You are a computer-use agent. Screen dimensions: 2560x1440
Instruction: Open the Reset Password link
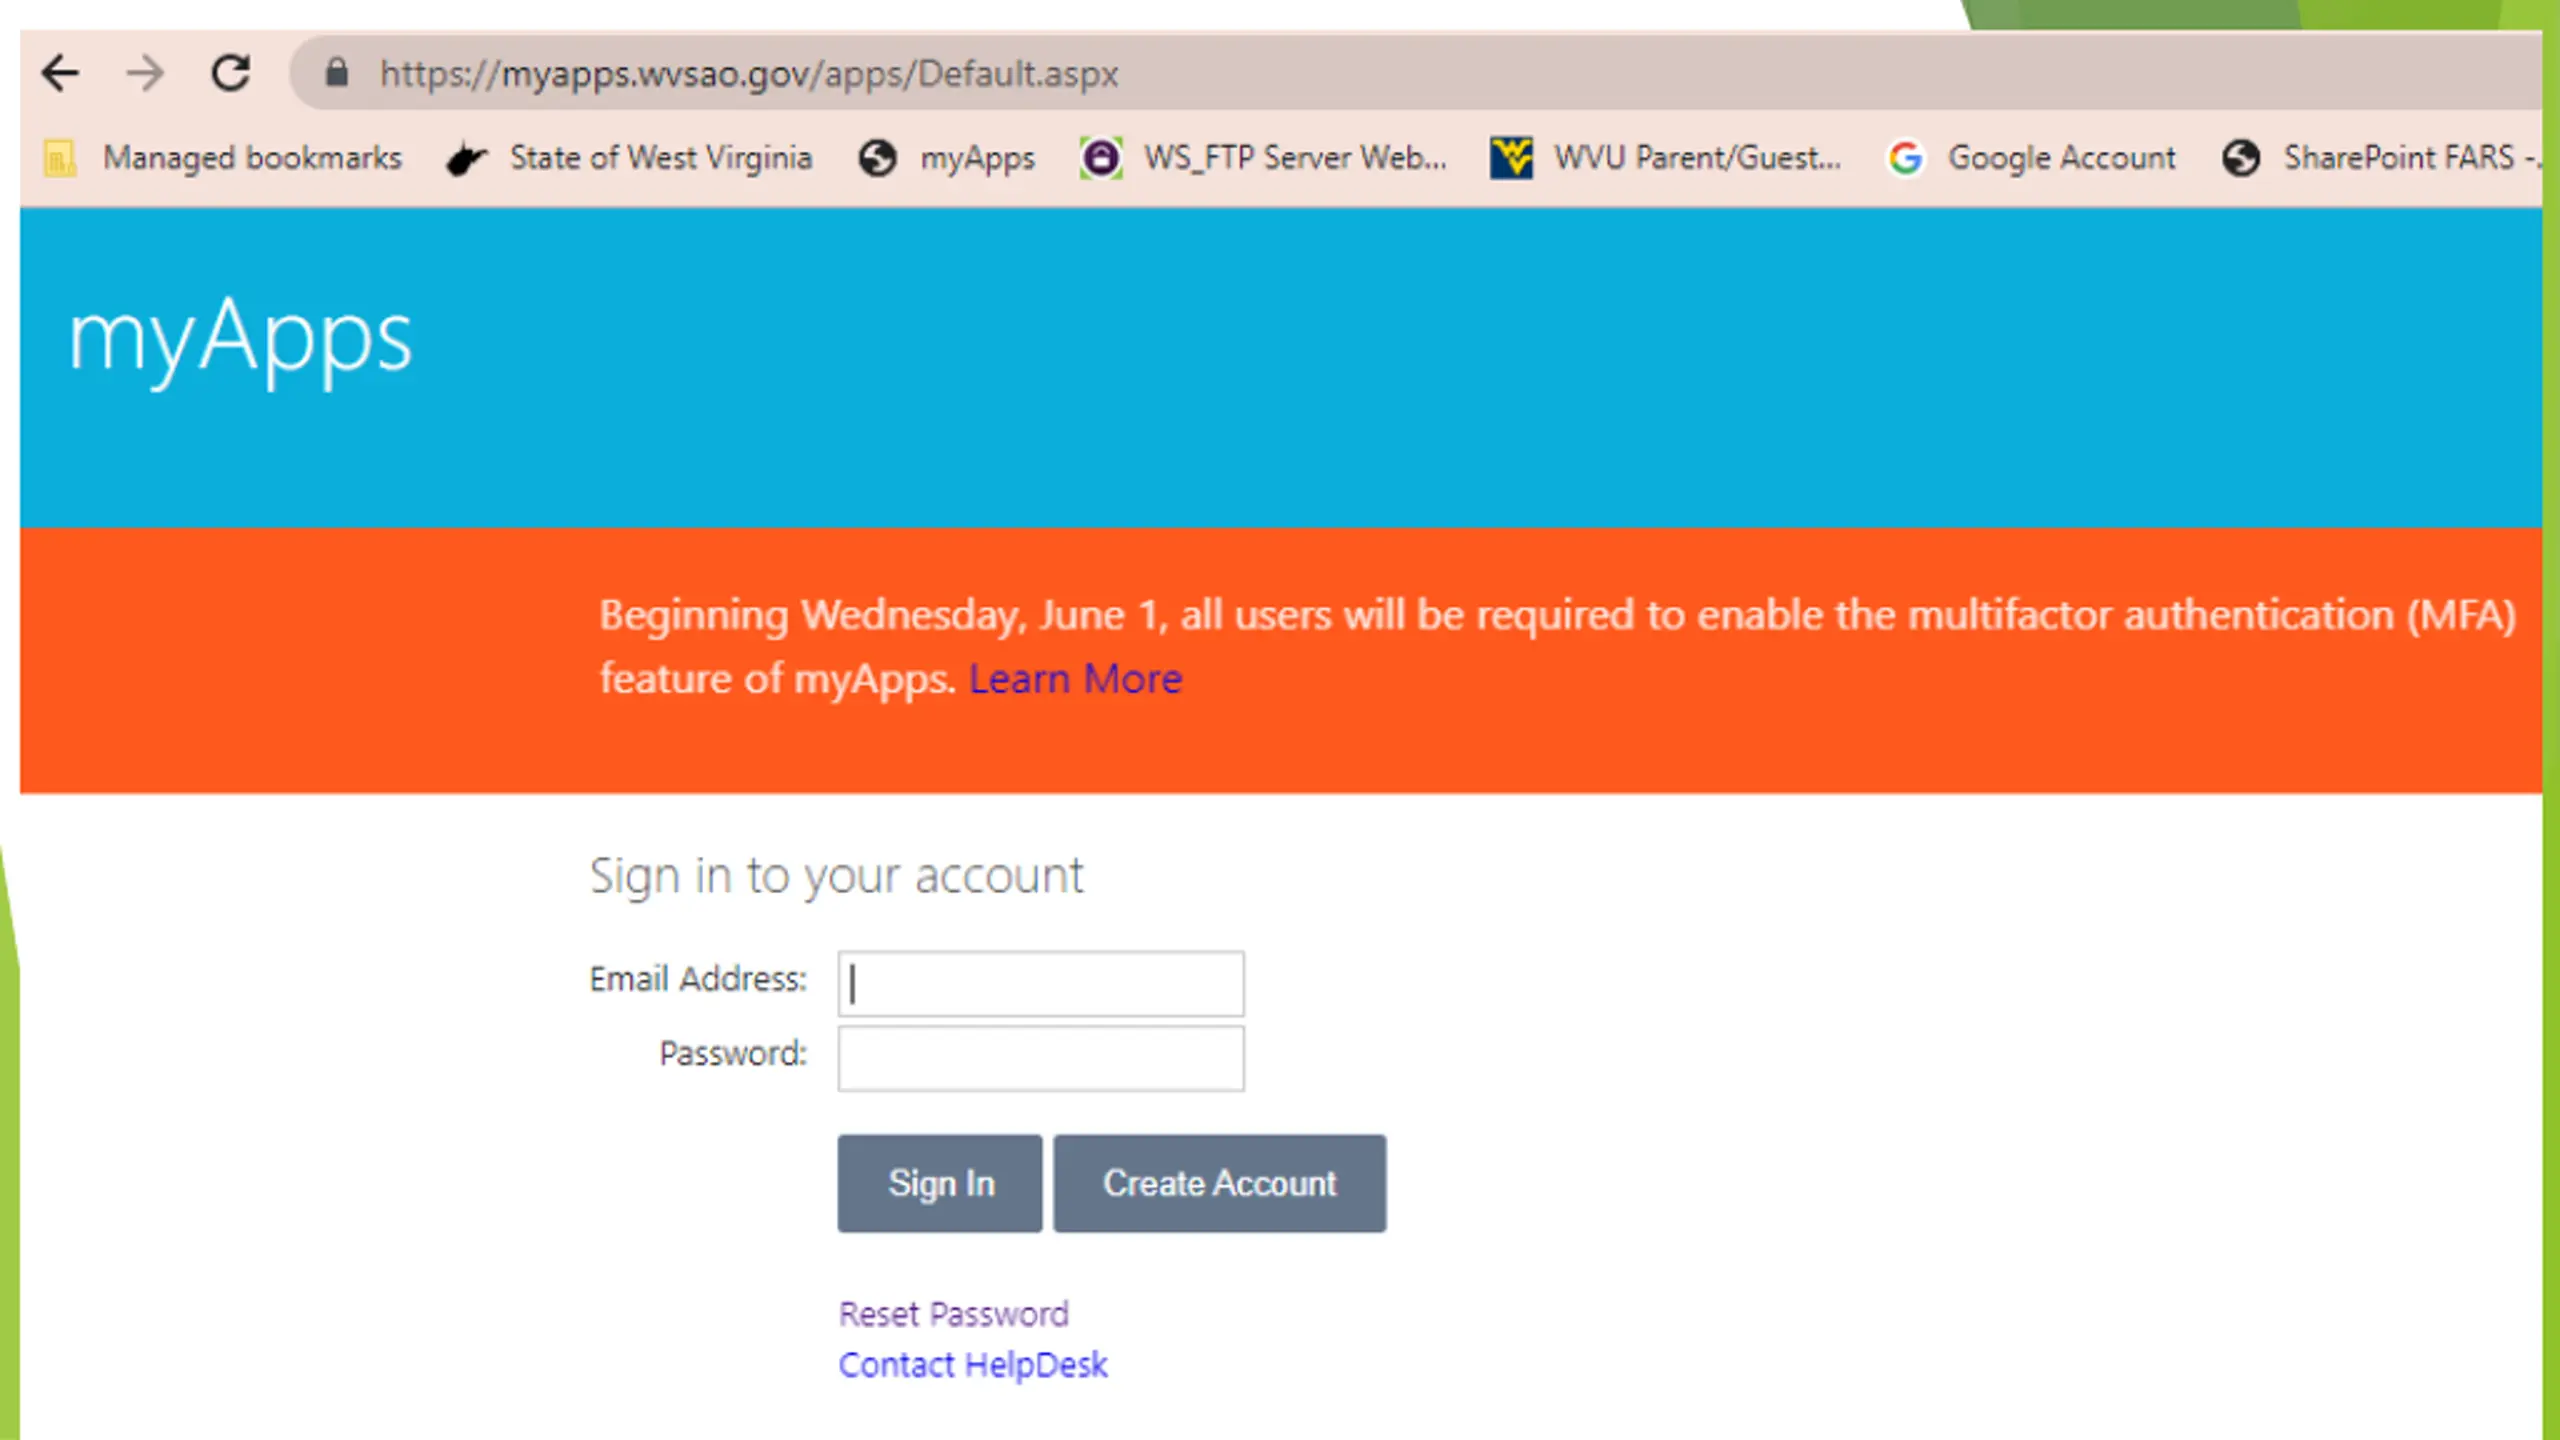click(x=954, y=1313)
